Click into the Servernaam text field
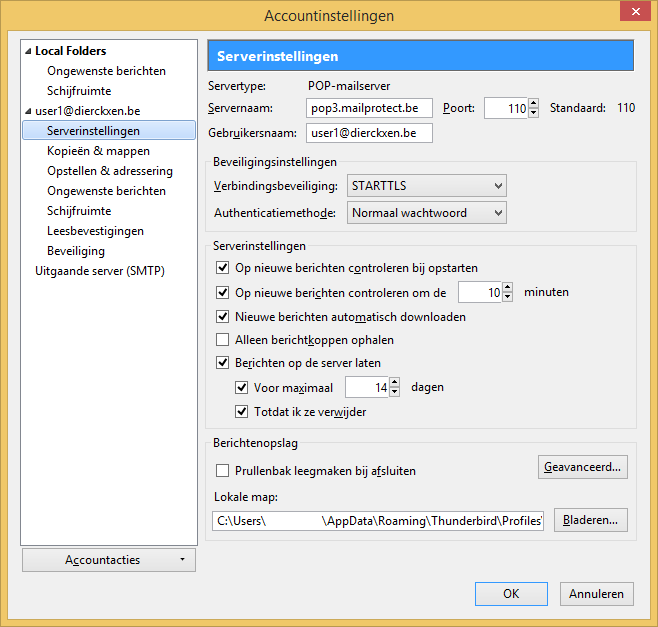Screen dimensions: 658x627 click(x=369, y=108)
